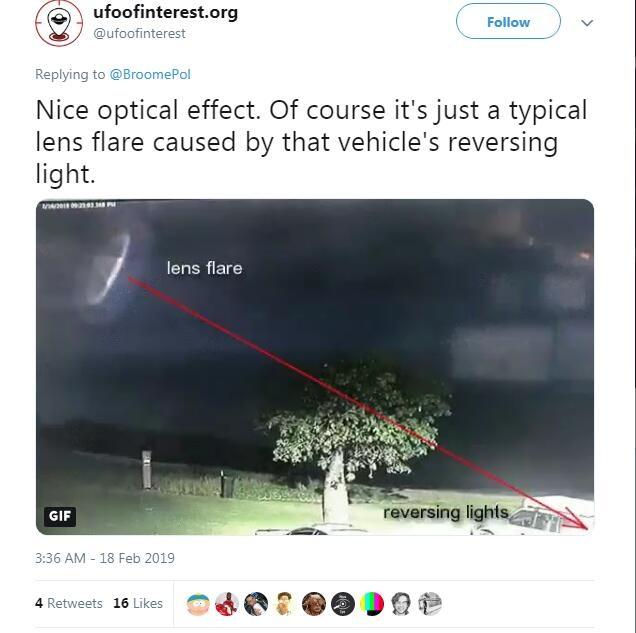Open the Cartman cartoon avatar liker

point(198,604)
